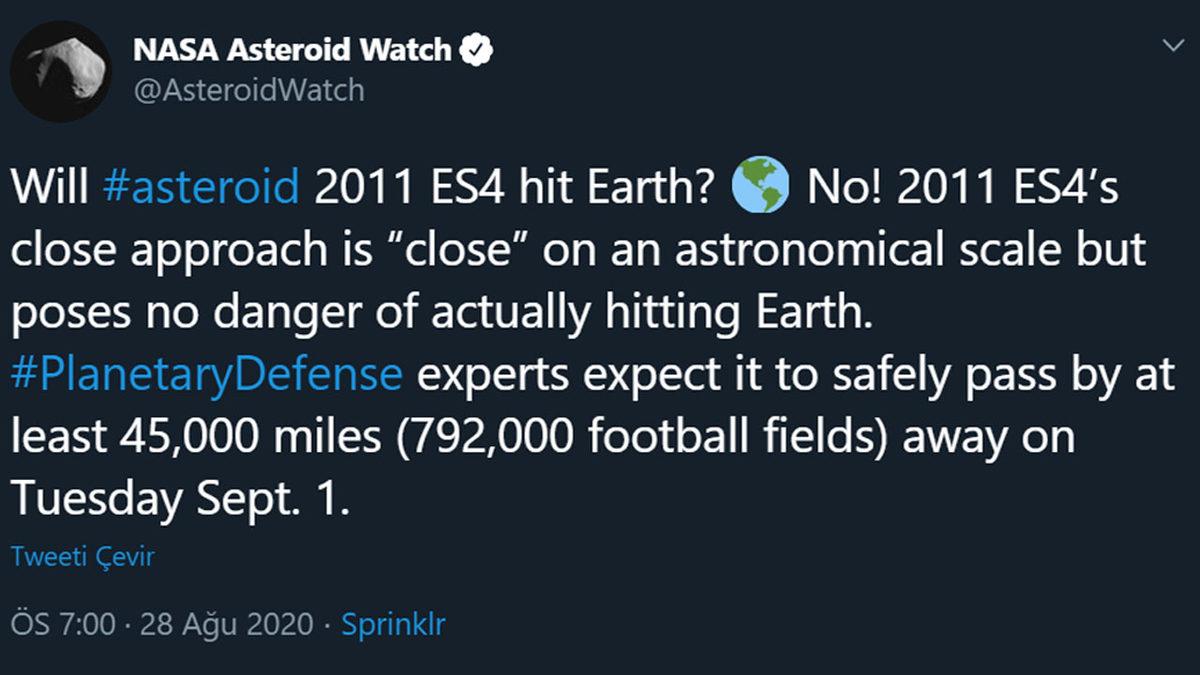Open the NASA Asteroid Watch profile name

292,50
